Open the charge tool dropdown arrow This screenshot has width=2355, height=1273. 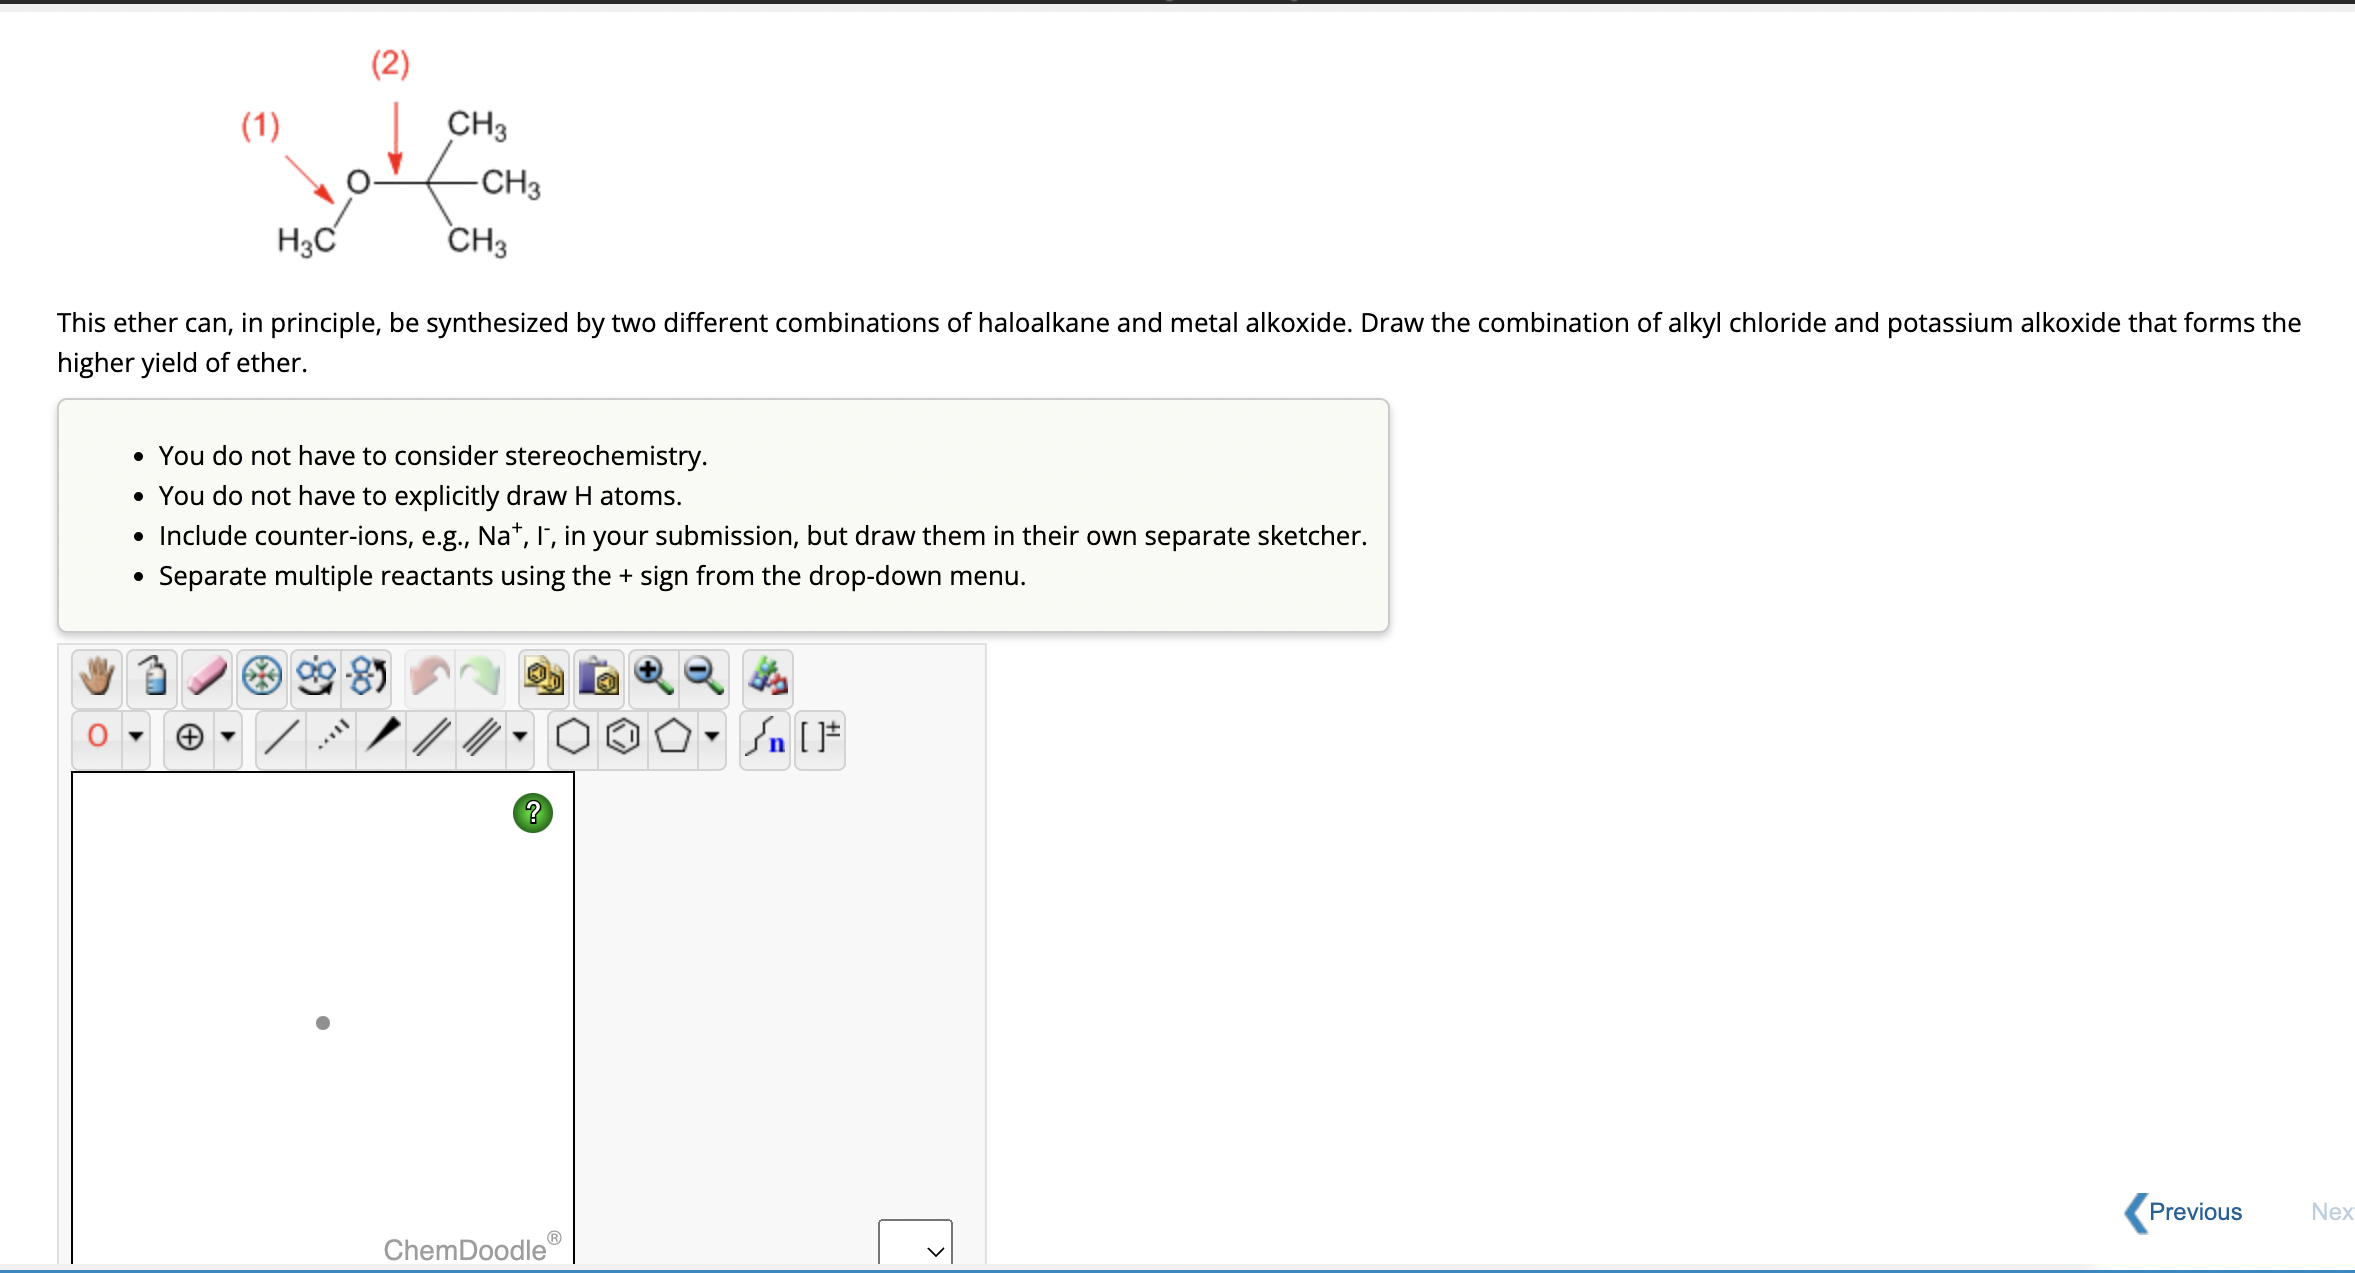[228, 738]
